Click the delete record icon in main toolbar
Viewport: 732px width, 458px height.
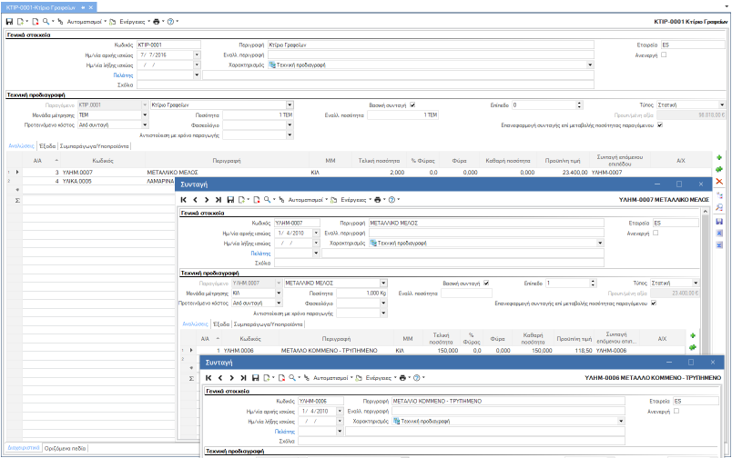[x=35, y=21]
